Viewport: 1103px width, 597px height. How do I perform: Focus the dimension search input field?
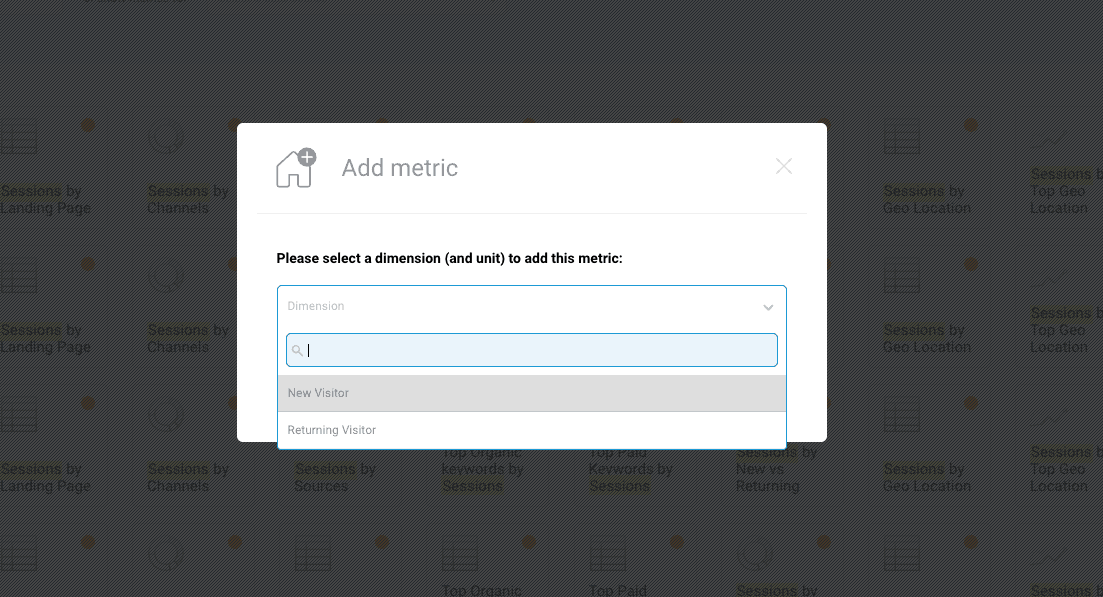[x=540, y=350]
